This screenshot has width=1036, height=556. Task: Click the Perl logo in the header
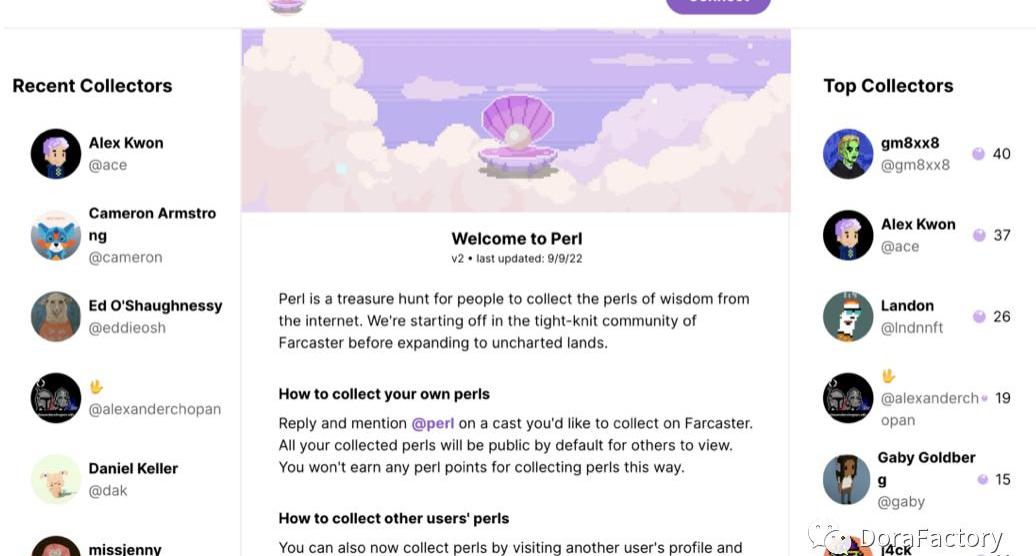tap(287, 5)
